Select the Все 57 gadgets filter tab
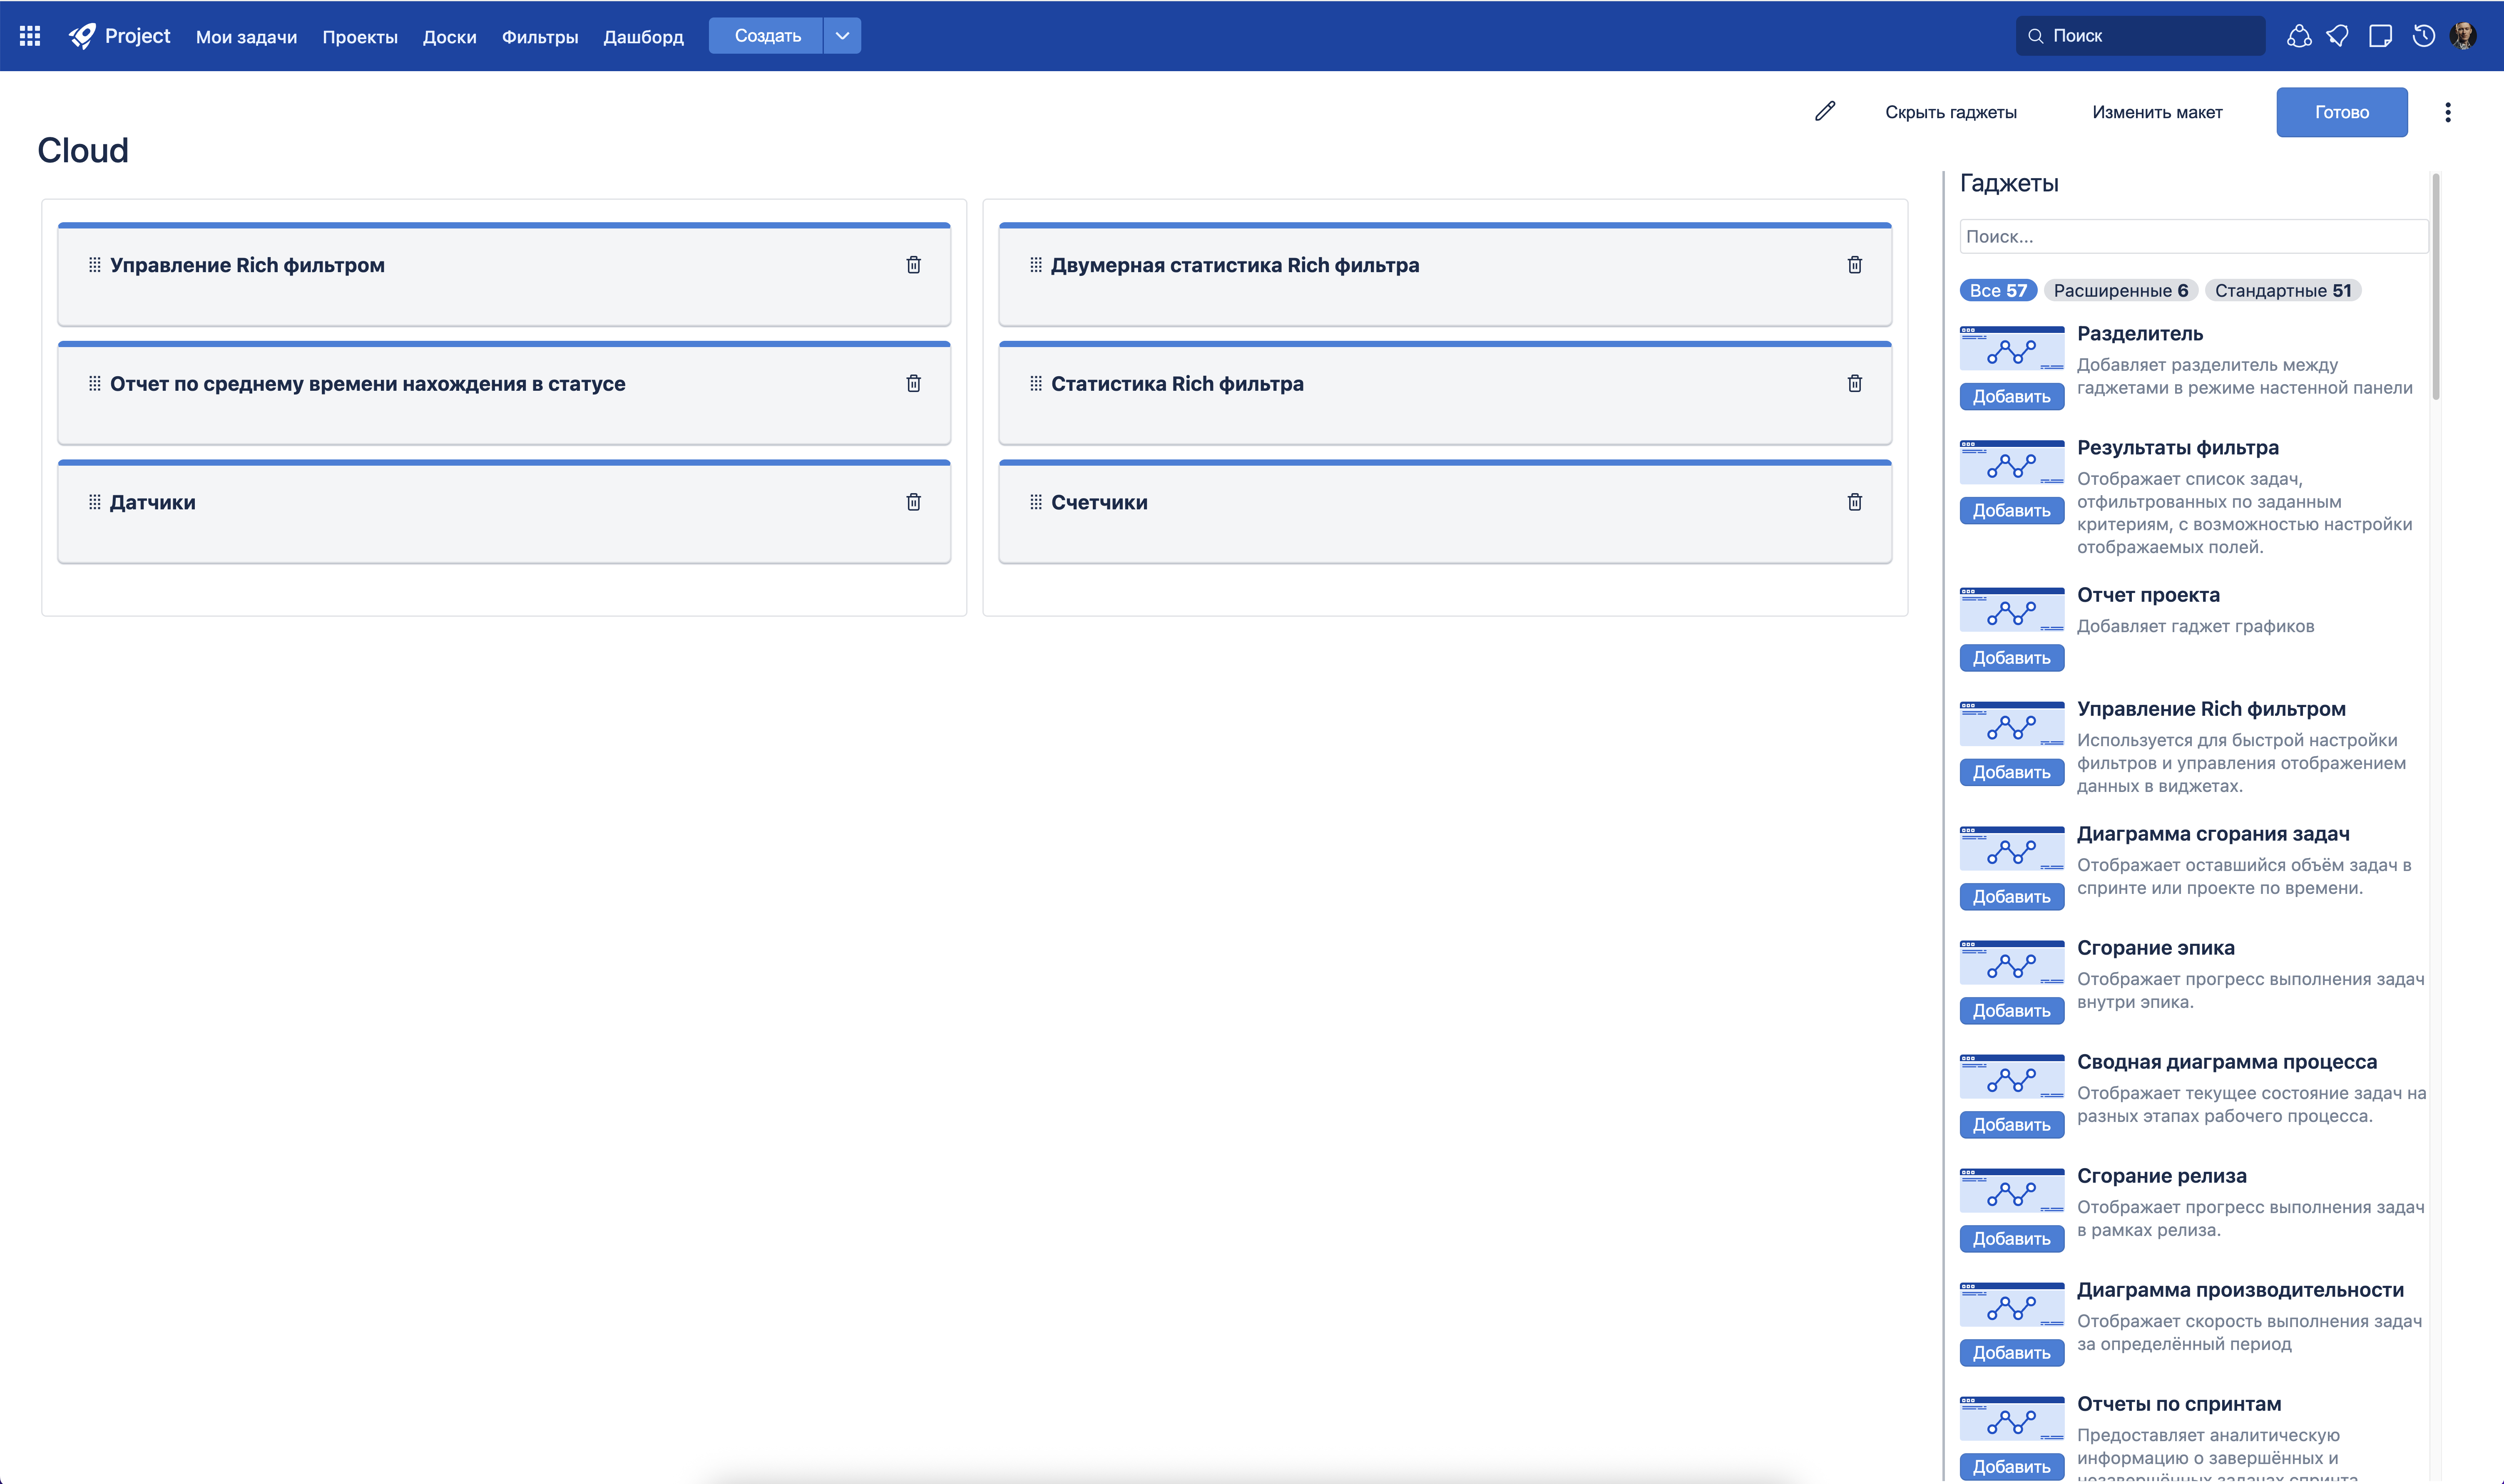Screen dimensions: 2504x1484 point(1998,290)
